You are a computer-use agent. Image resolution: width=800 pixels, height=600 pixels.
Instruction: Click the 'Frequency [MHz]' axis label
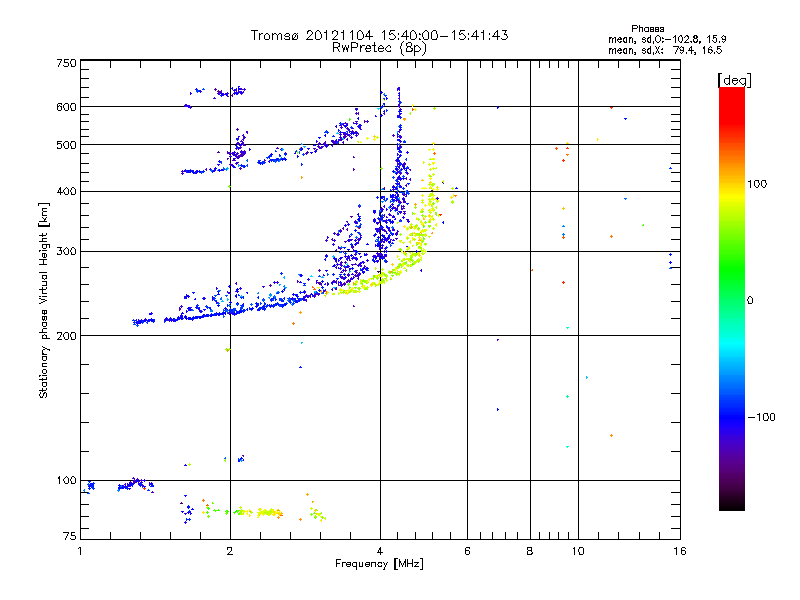pyautogui.click(x=379, y=564)
